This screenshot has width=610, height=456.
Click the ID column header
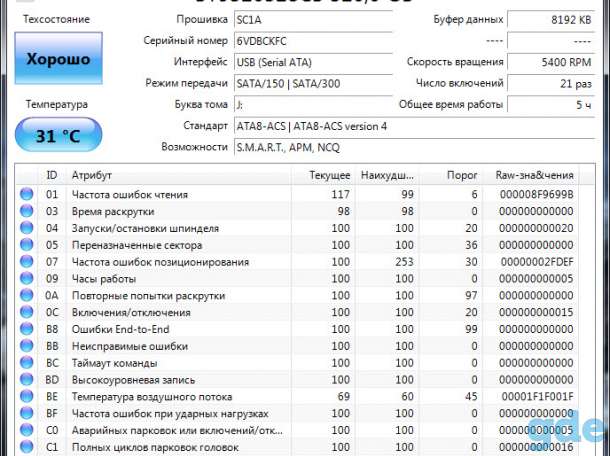coord(52,175)
